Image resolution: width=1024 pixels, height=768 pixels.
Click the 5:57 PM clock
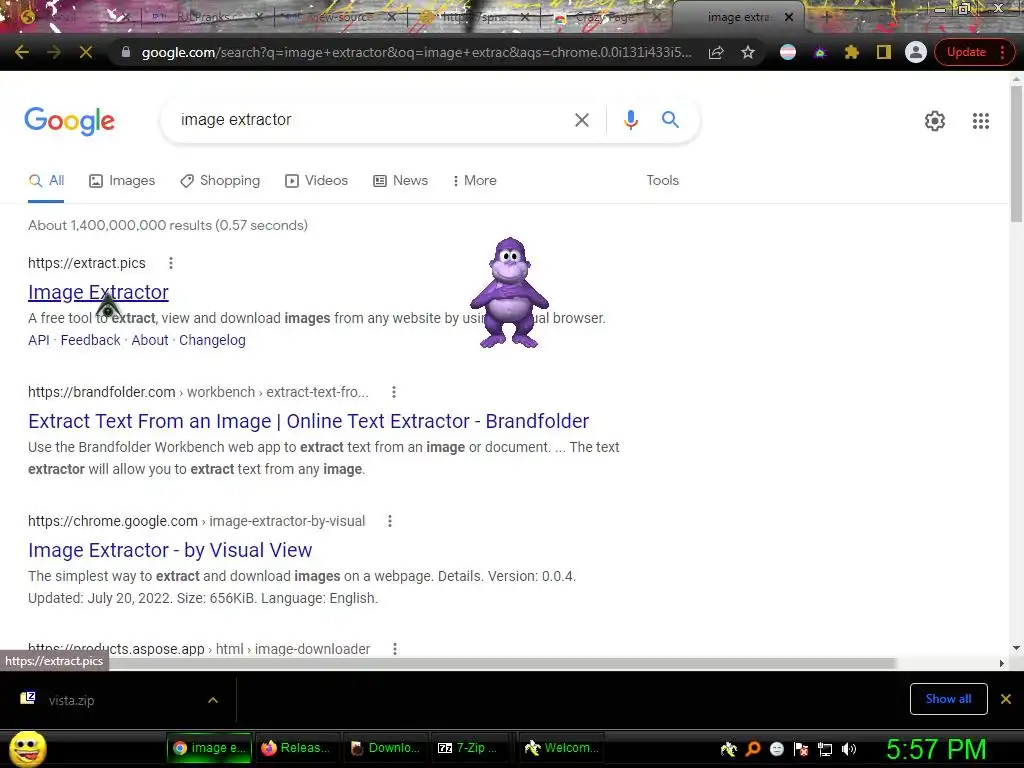tap(936, 750)
